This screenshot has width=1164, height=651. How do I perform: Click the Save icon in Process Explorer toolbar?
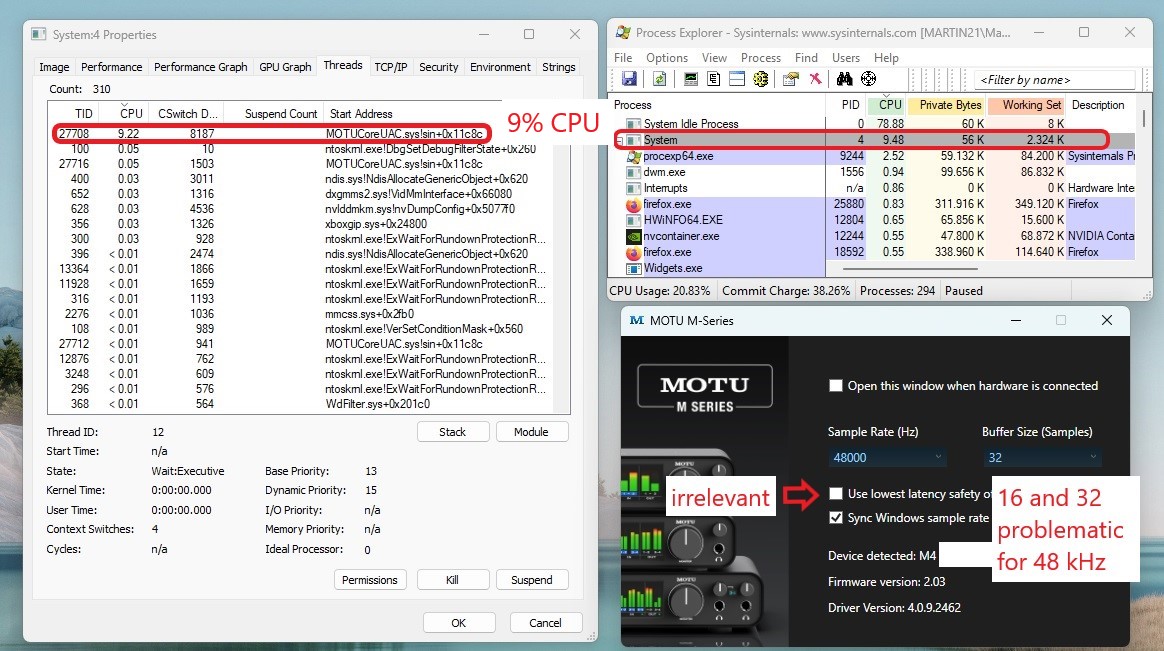pos(629,79)
